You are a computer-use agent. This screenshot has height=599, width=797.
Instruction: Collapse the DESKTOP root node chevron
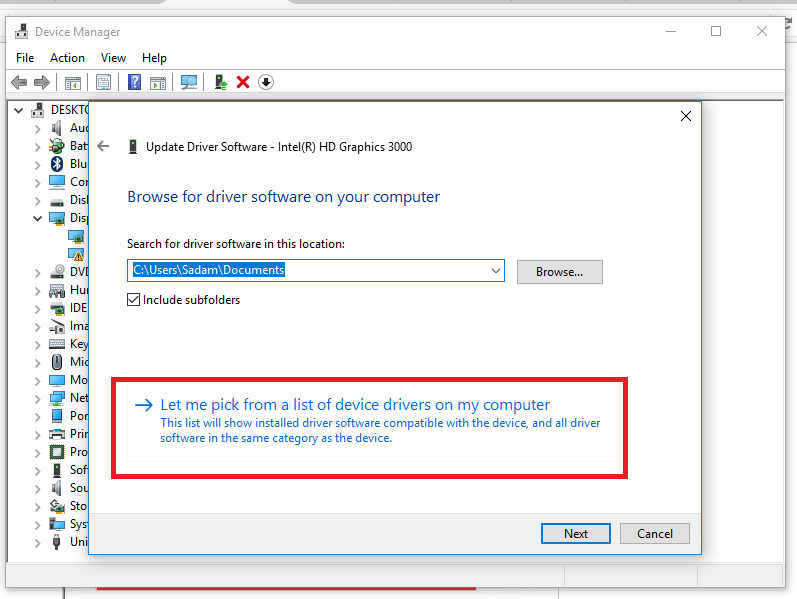[19, 110]
